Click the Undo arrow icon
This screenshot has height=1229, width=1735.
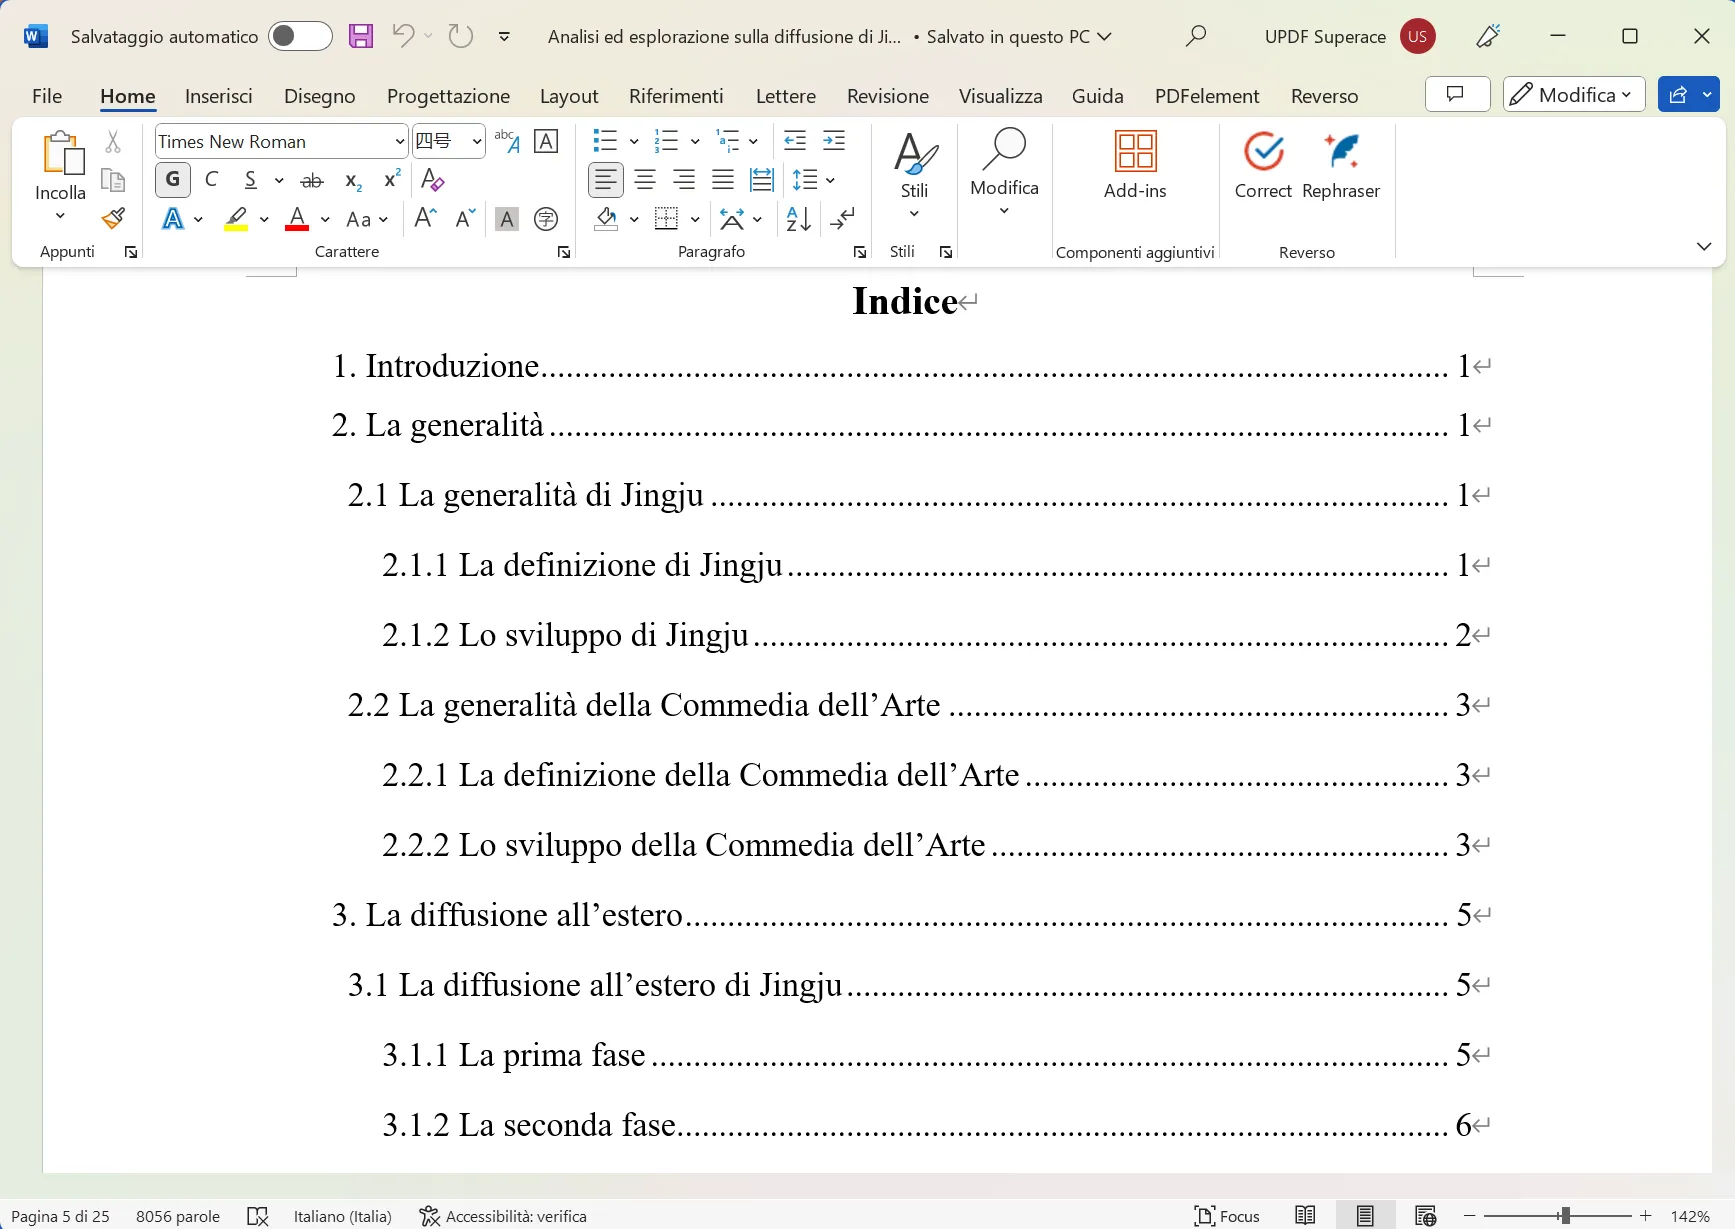coord(403,37)
